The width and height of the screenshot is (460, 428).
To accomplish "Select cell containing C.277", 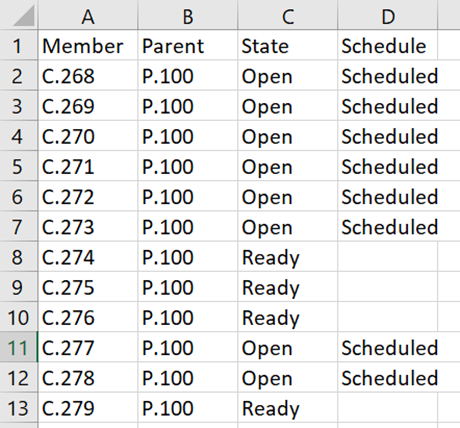I will (88, 347).
